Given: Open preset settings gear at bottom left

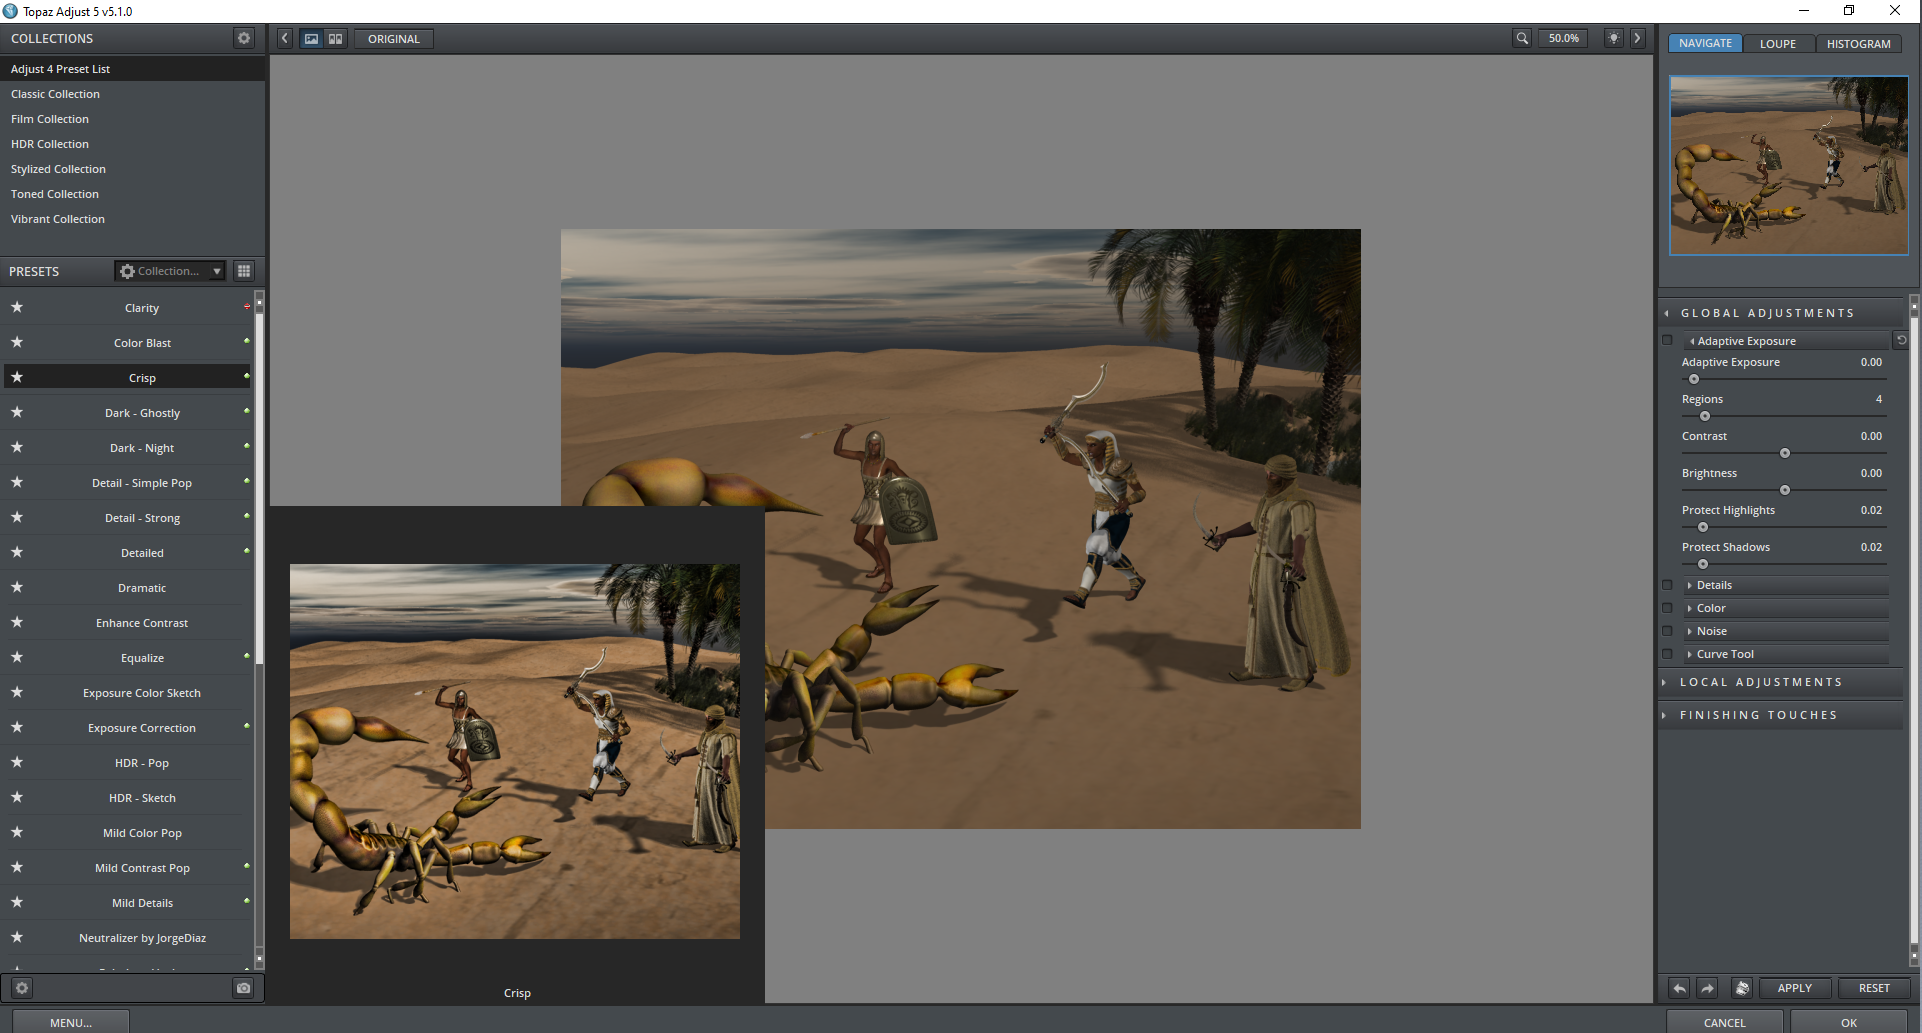Looking at the screenshot, I should [x=22, y=988].
